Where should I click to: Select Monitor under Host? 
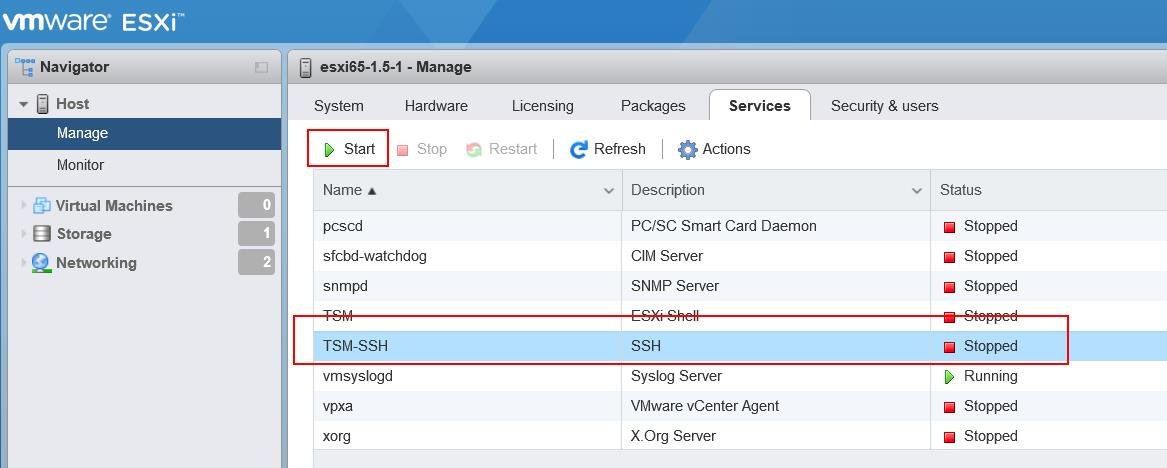tap(80, 165)
